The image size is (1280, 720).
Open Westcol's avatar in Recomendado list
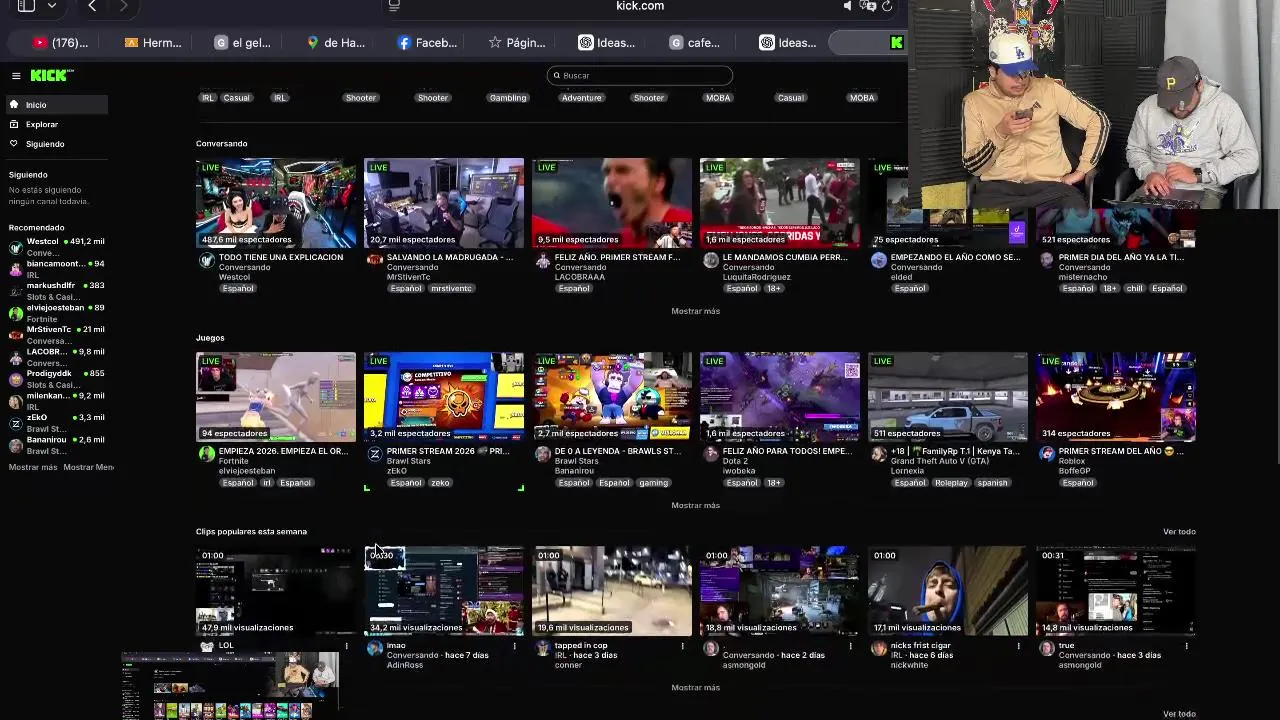(x=15, y=247)
